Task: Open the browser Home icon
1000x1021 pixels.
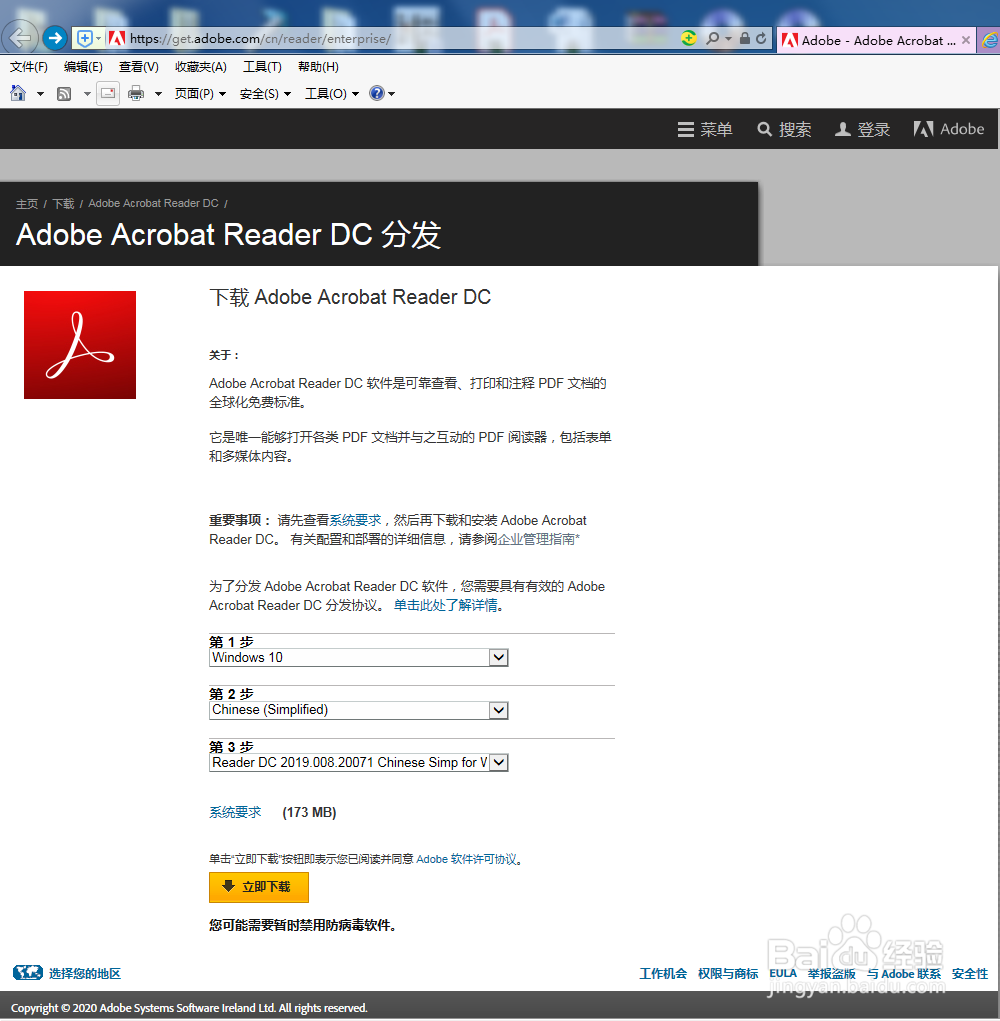Action: pos(18,93)
